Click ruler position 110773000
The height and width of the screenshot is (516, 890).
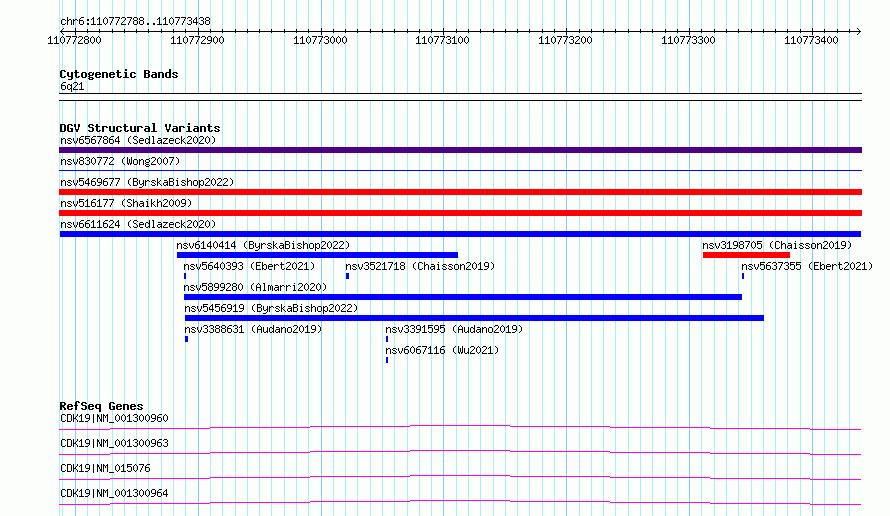coord(320,40)
